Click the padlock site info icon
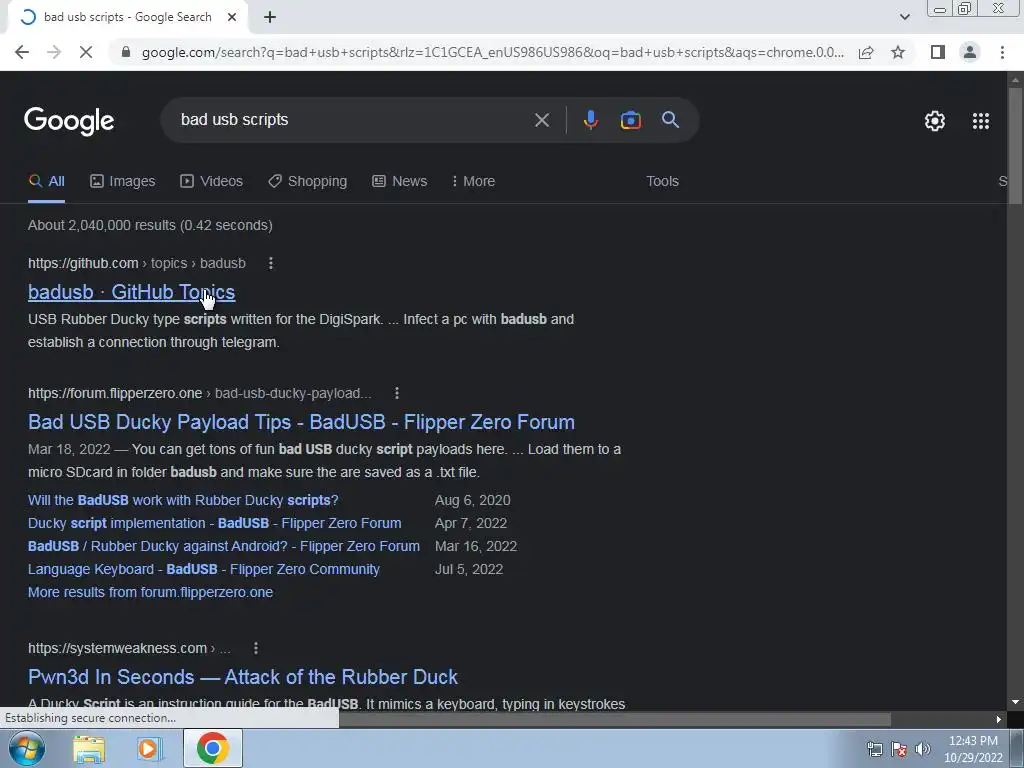This screenshot has width=1024, height=768. [126, 52]
